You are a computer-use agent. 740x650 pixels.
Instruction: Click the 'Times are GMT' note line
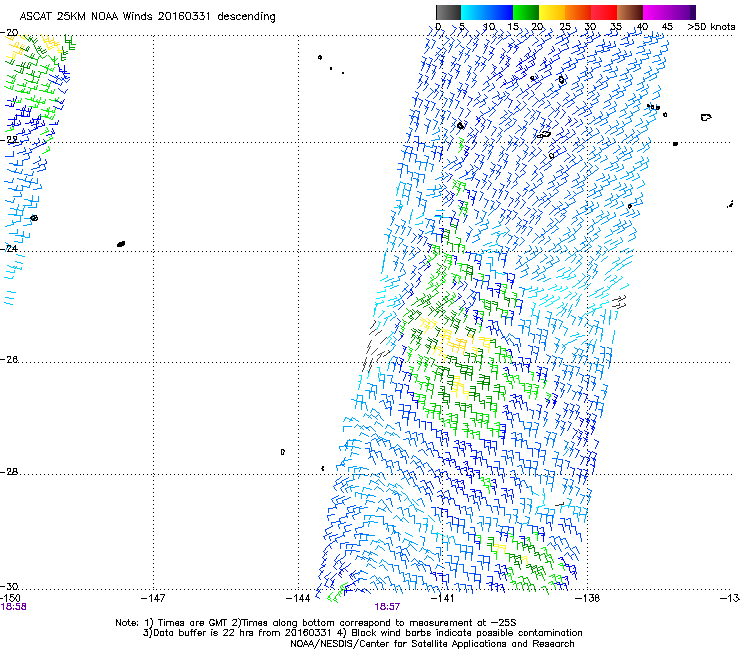click(316, 623)
